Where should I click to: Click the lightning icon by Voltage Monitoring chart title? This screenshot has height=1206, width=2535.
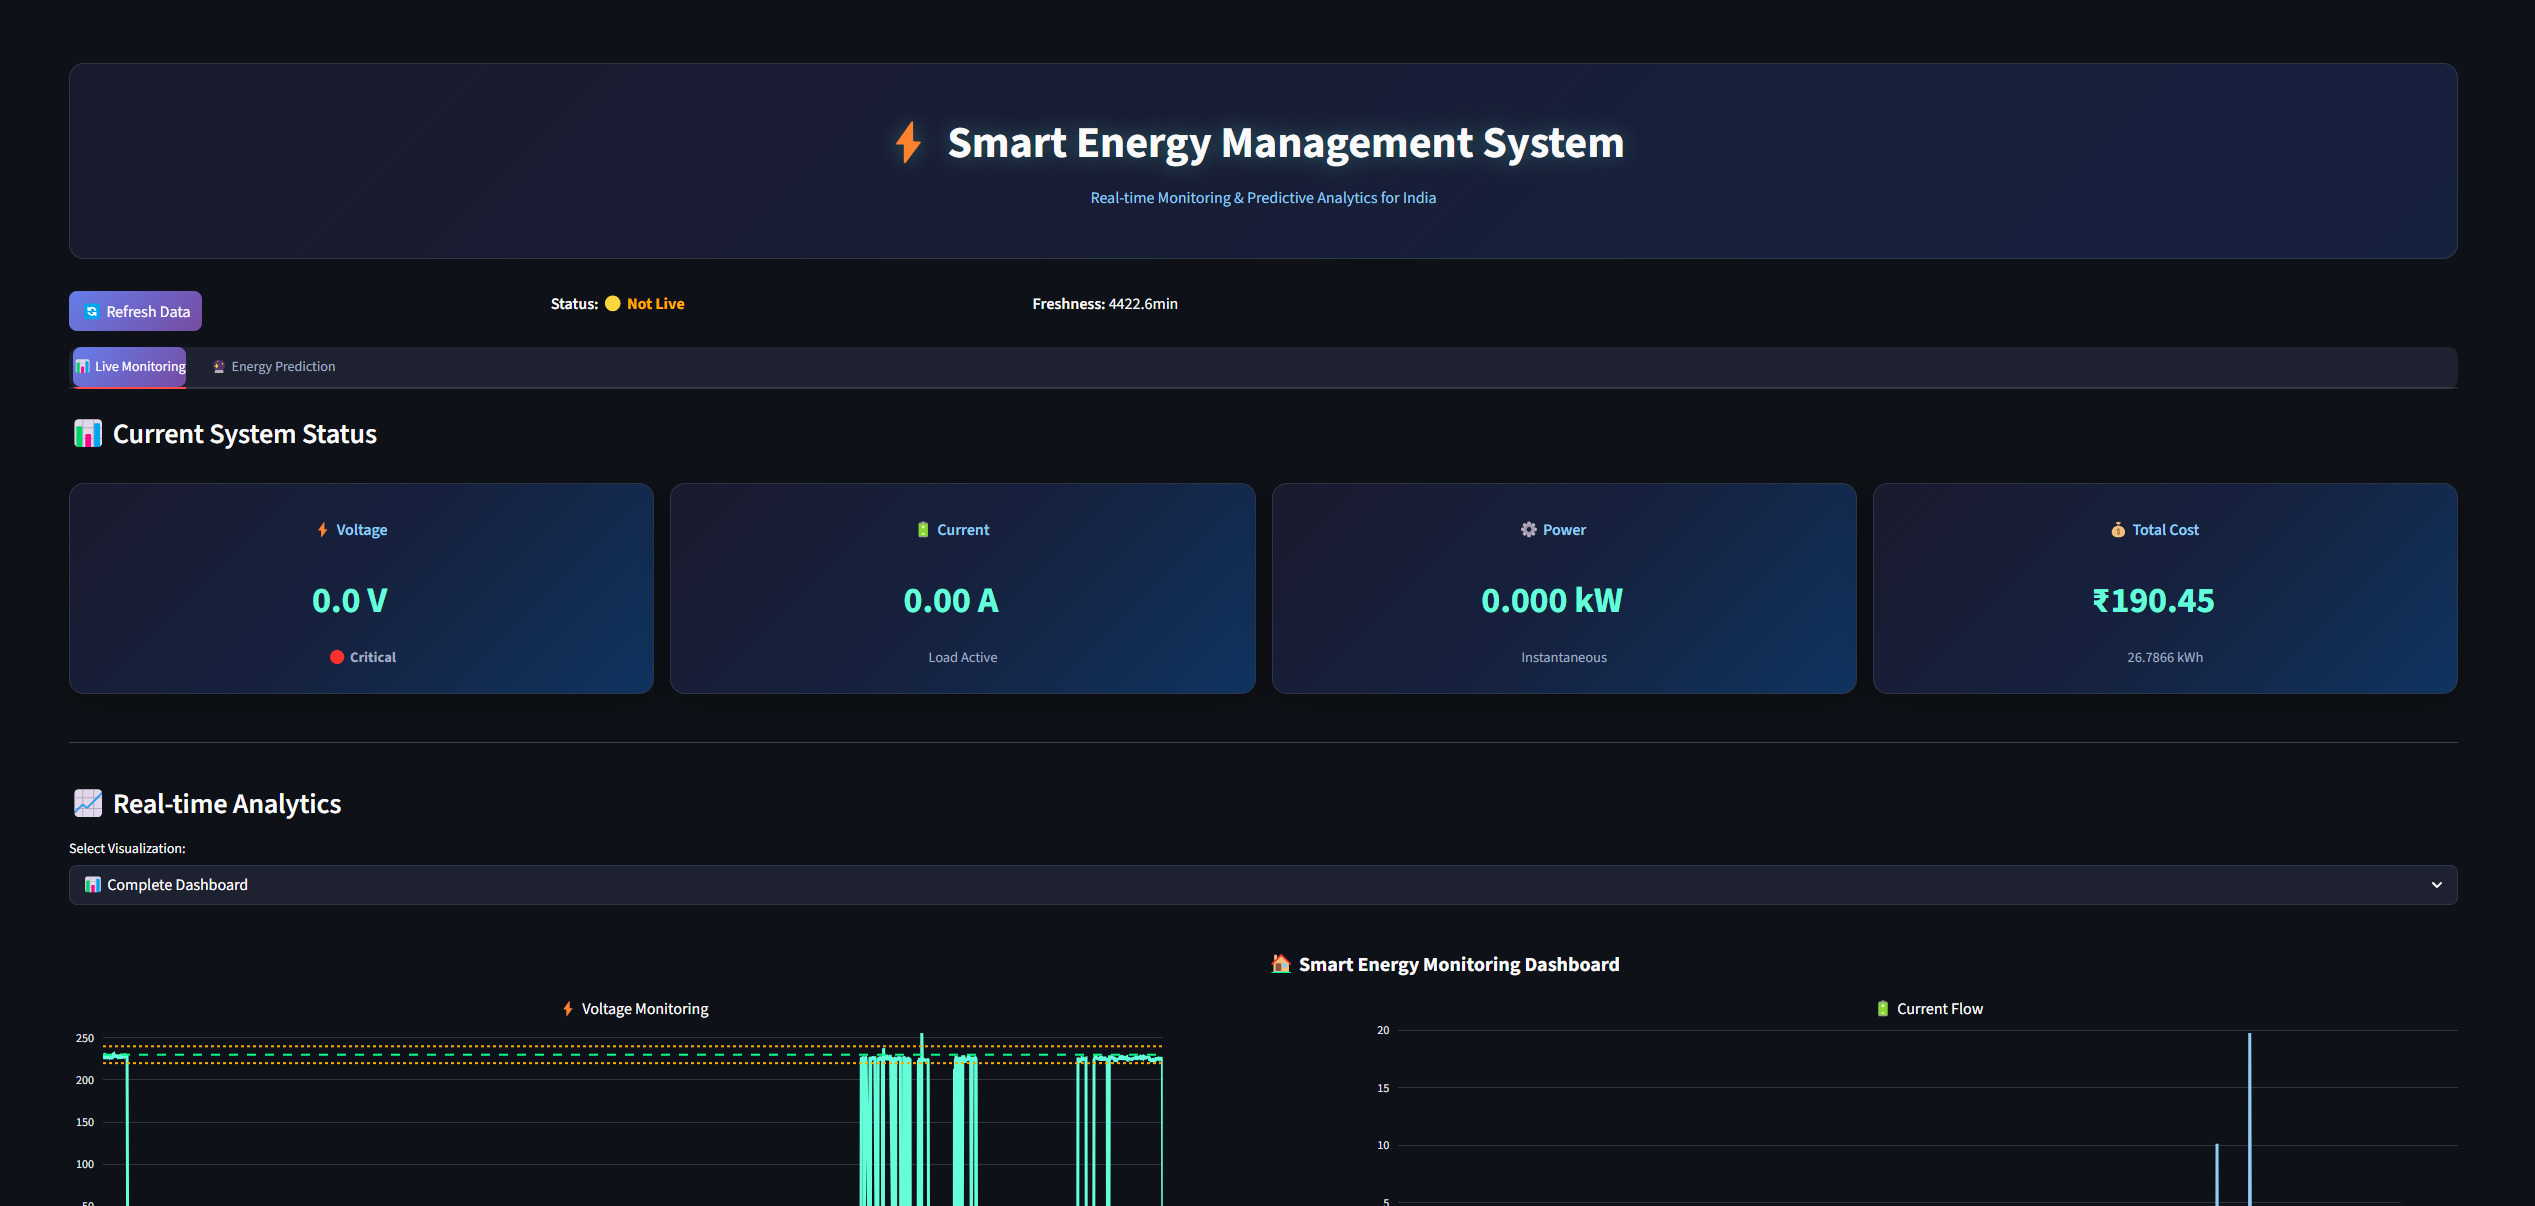coord(568,1009)
